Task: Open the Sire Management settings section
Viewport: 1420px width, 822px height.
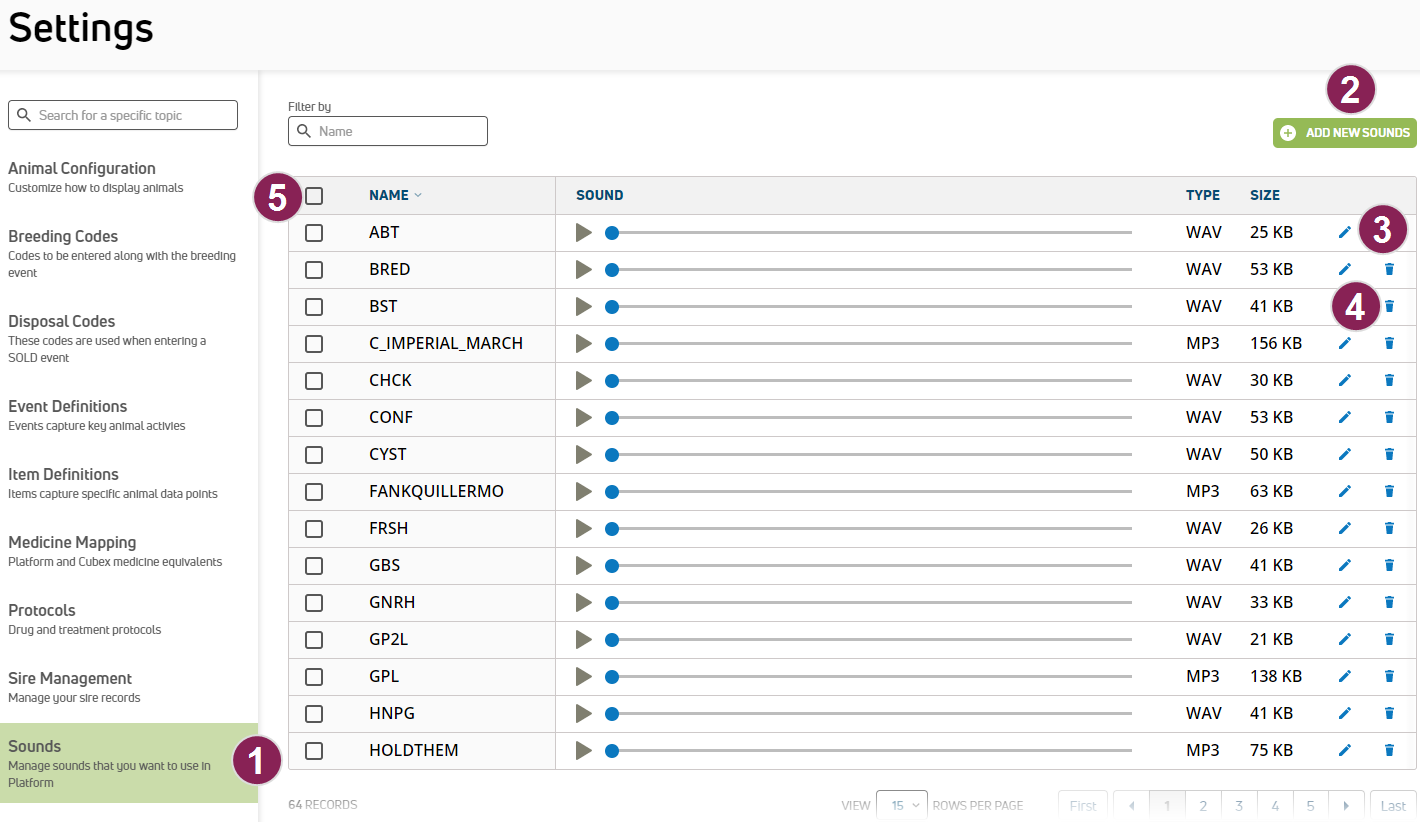Action: click(70, 678)
